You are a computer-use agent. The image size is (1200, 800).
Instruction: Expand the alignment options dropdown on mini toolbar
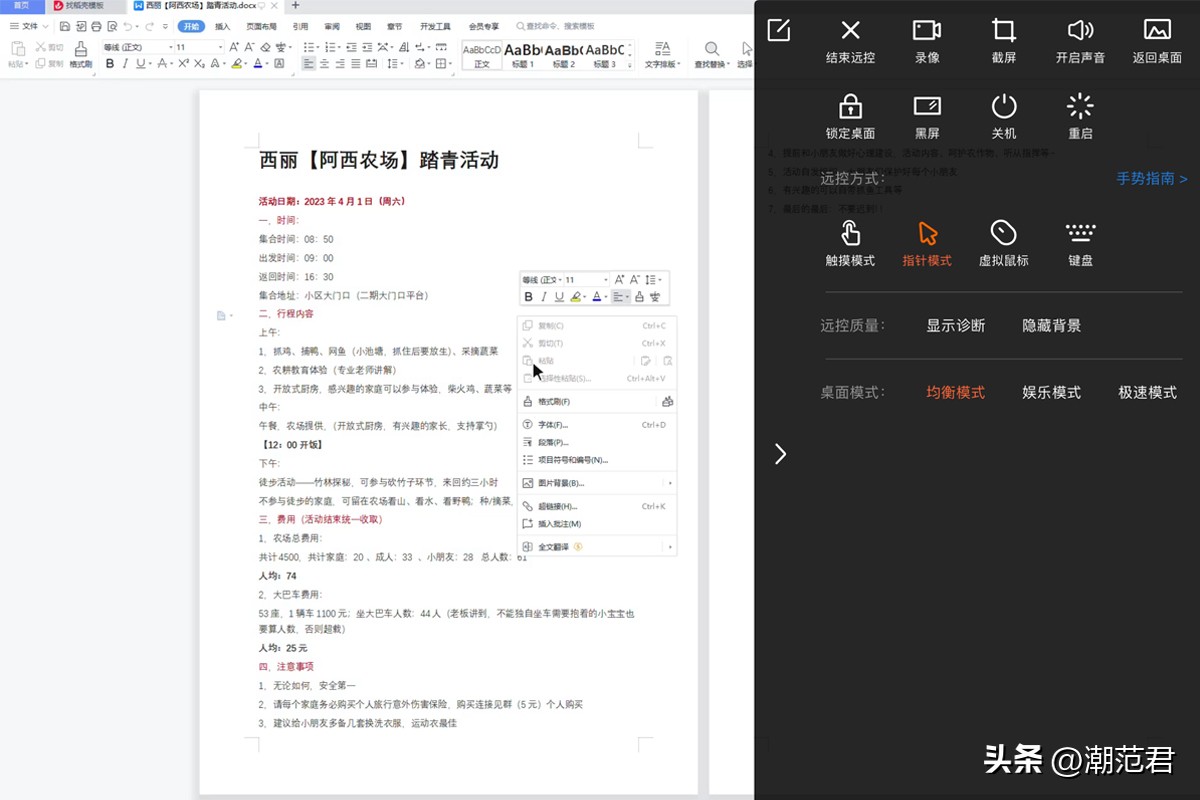pyautogui.click(x=628, y=296)
